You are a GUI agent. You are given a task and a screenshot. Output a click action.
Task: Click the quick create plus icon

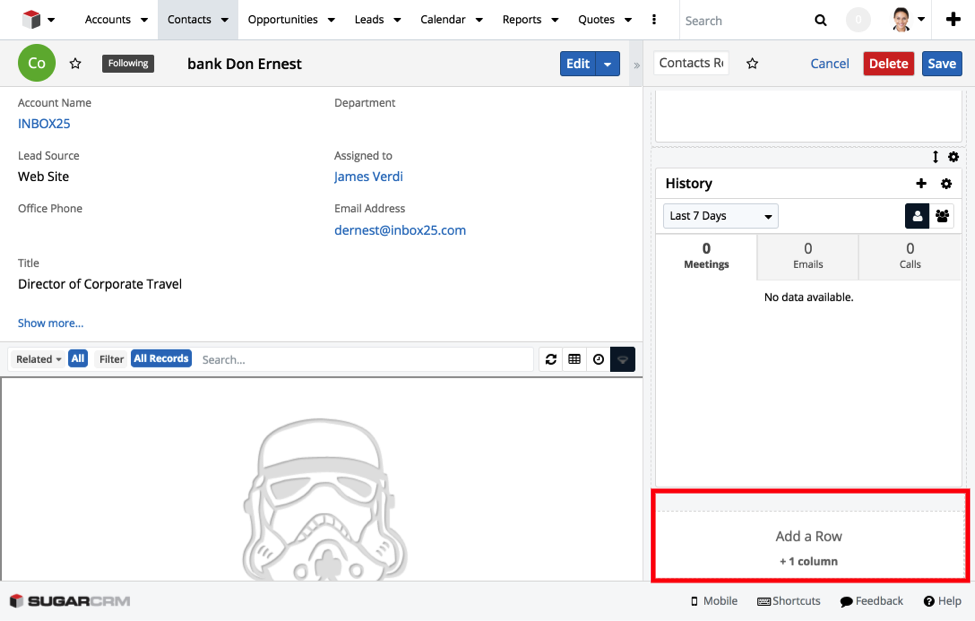tap(953, 20)
